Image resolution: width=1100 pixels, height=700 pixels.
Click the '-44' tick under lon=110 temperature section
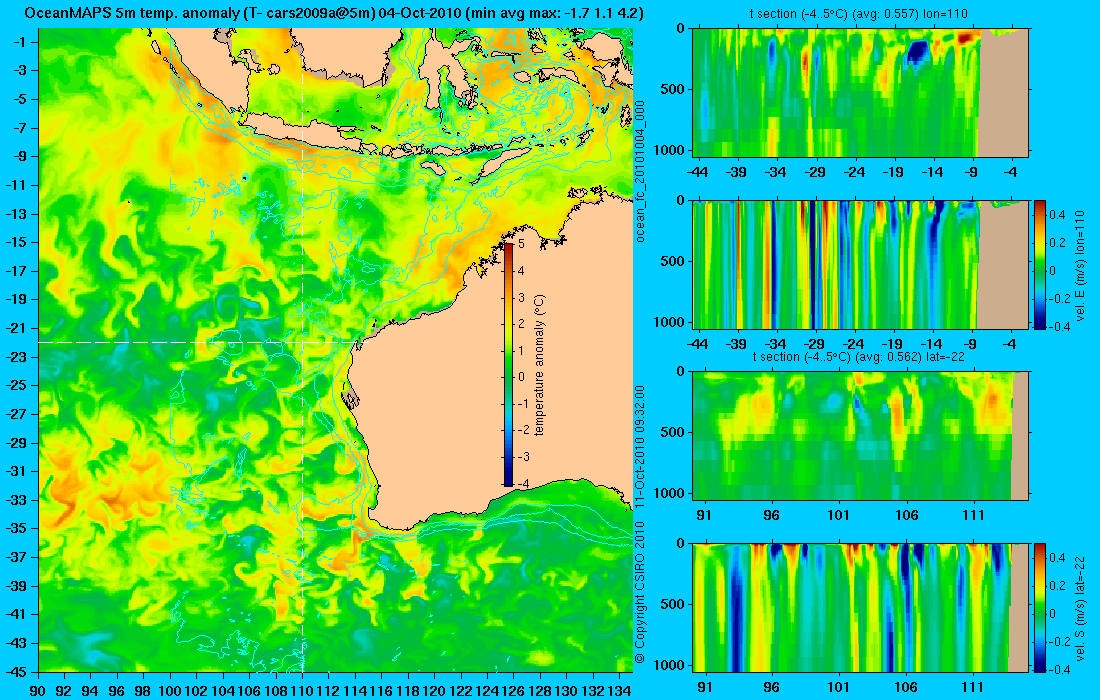[697, 171]
